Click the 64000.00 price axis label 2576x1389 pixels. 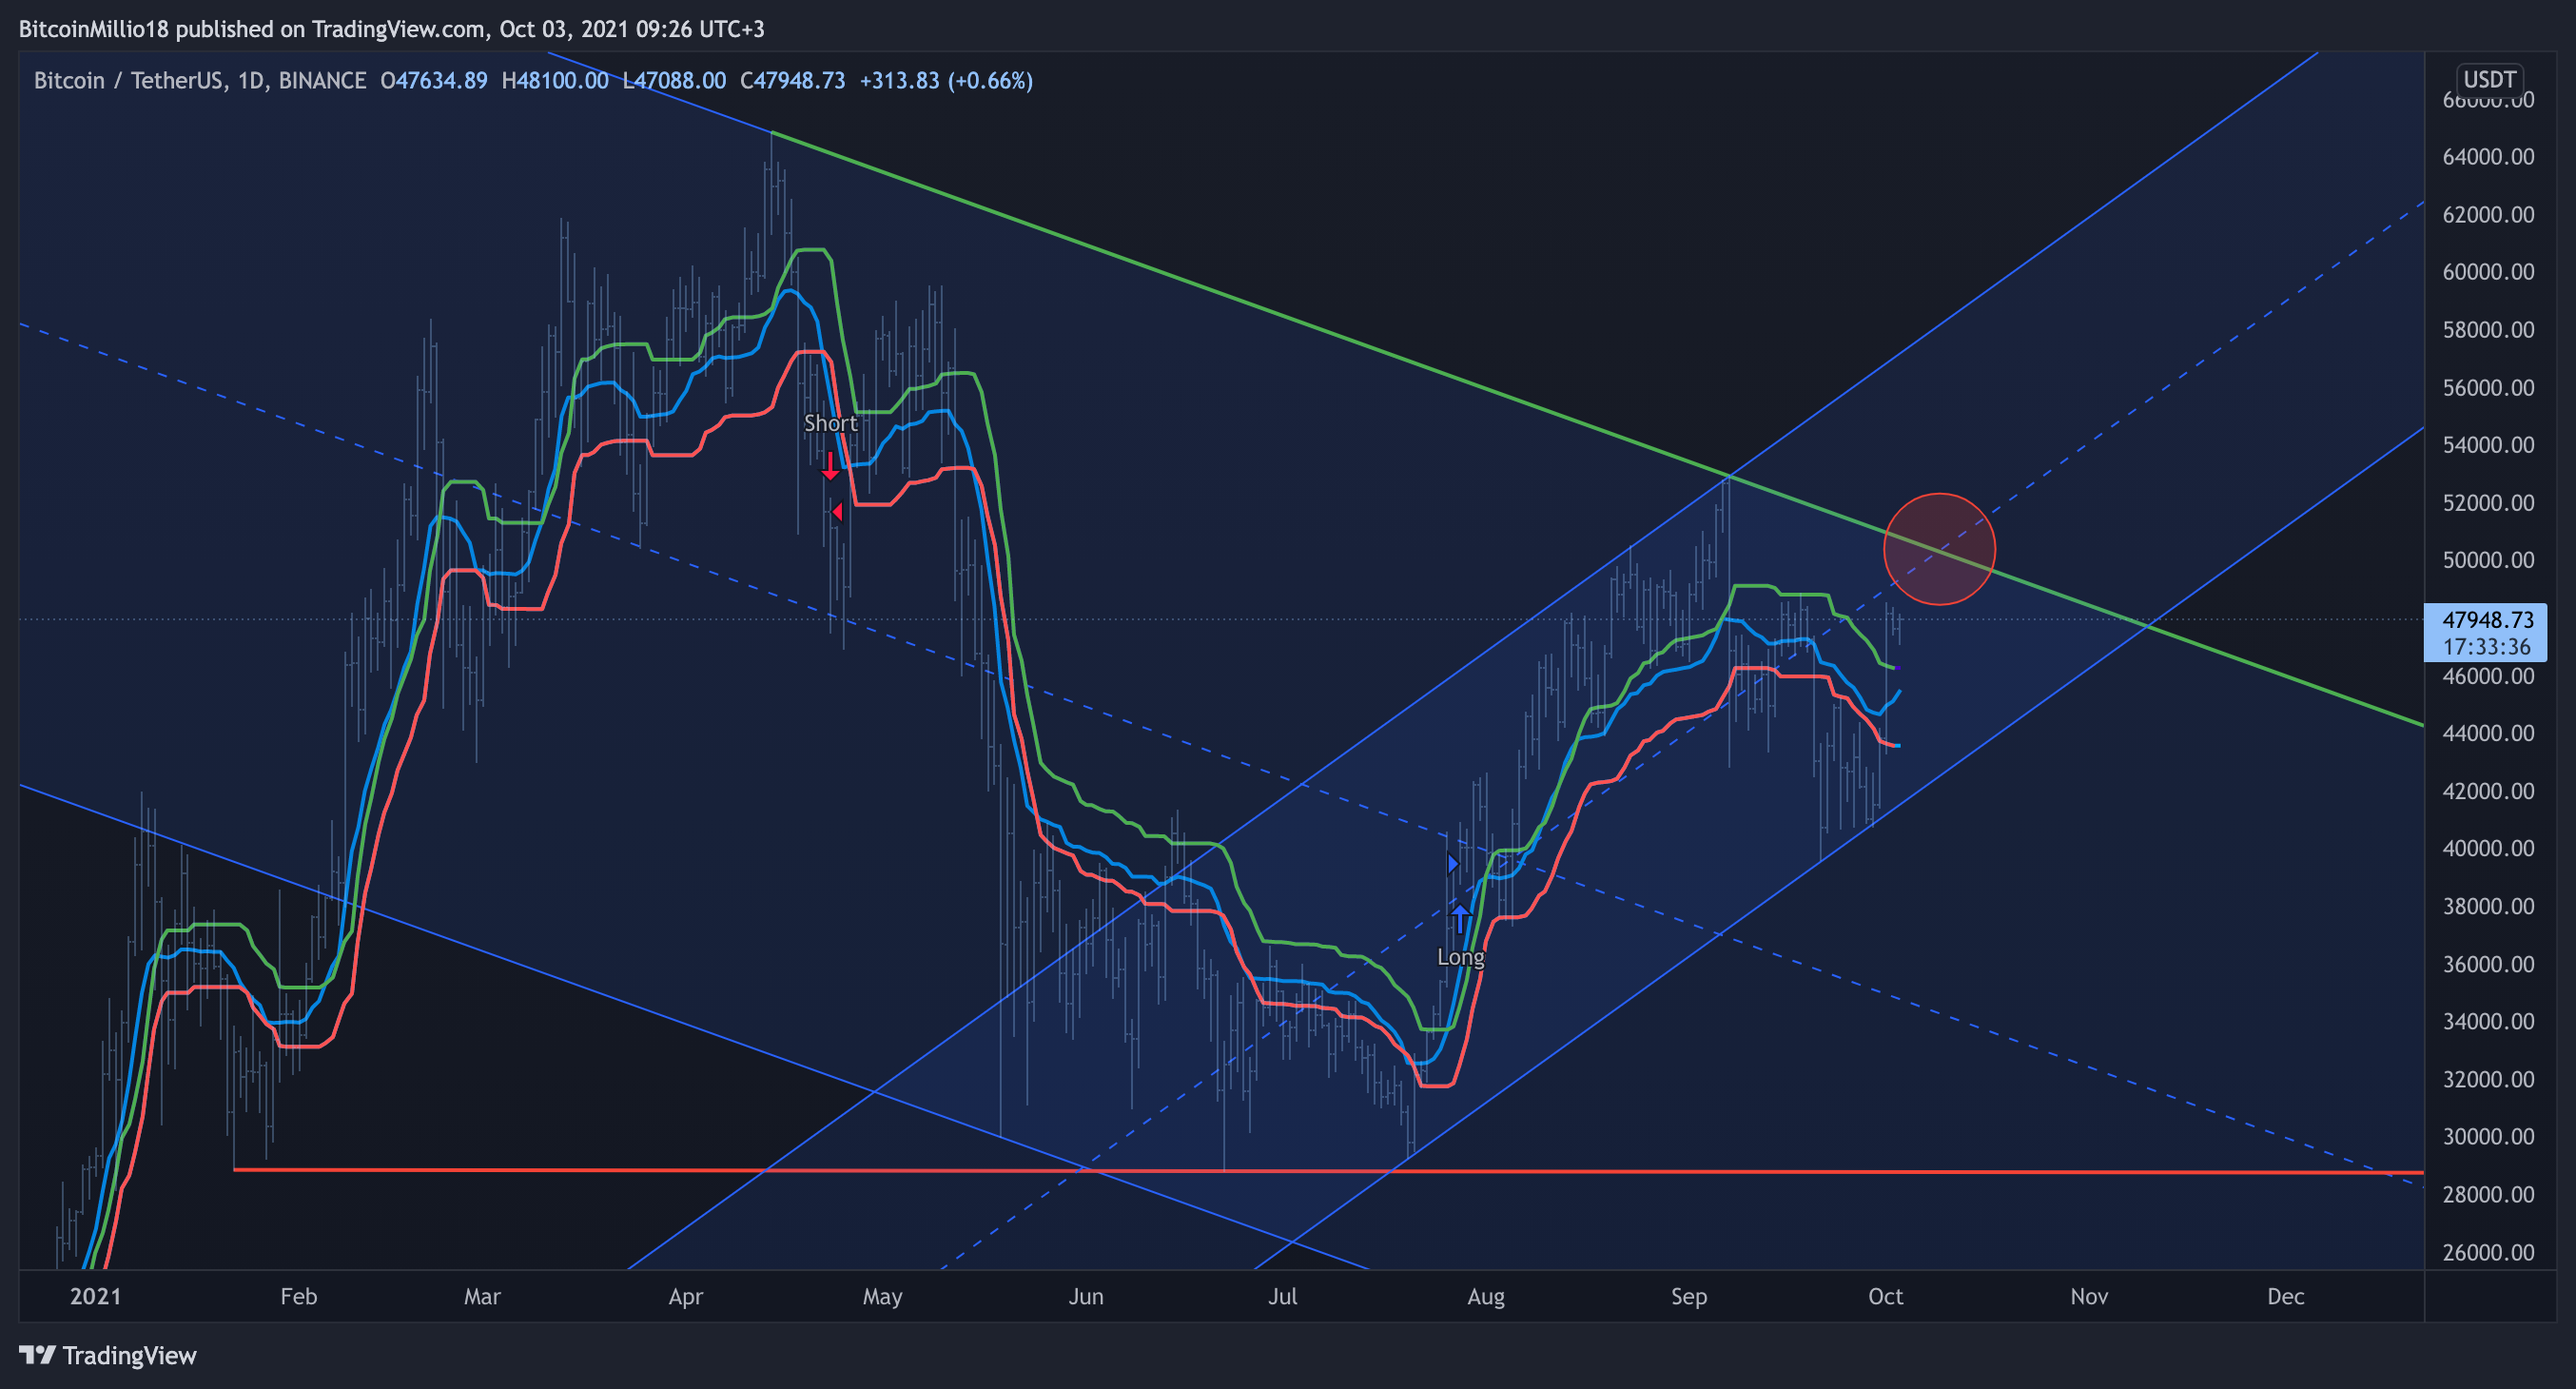click(x=2488, y=157)
